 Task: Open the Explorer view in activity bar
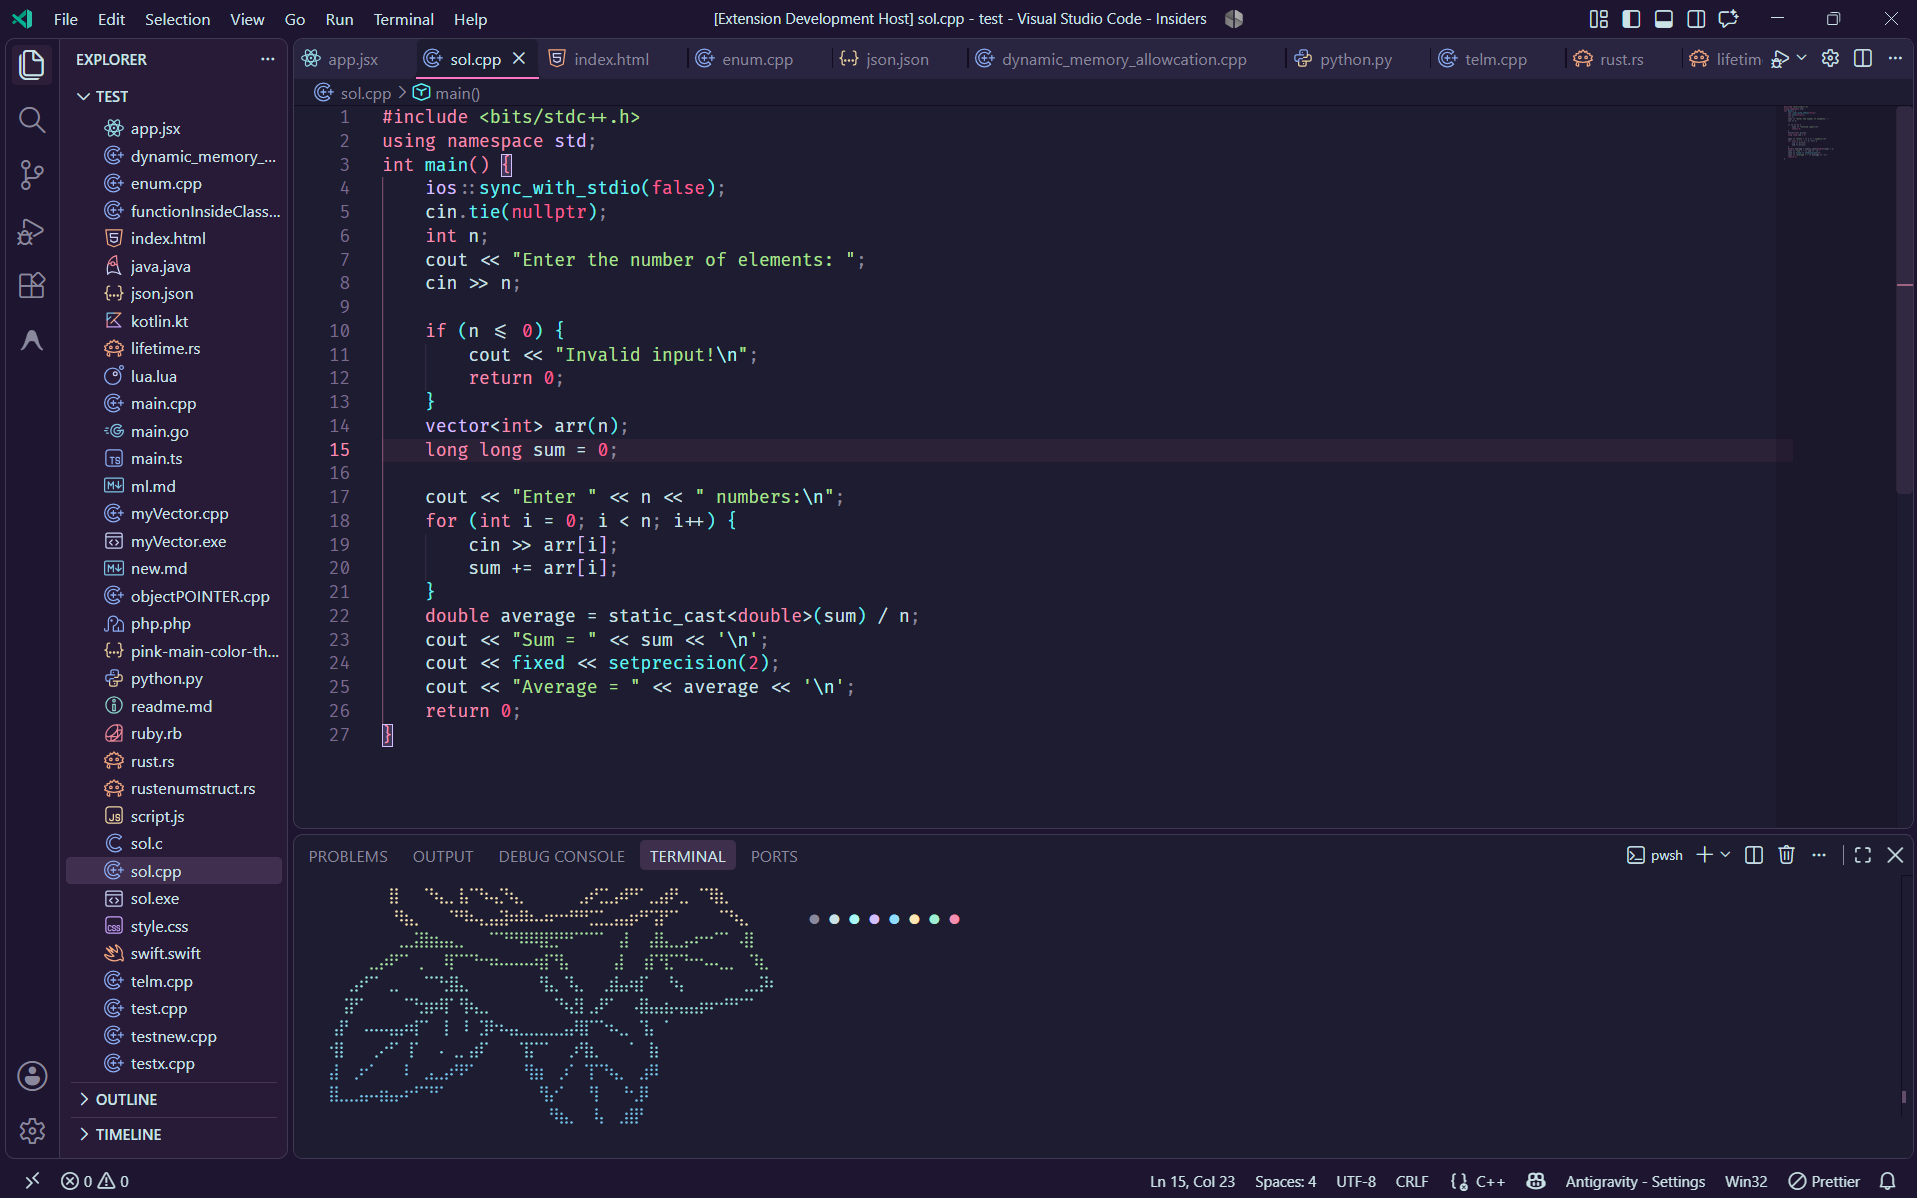point(32,65)
